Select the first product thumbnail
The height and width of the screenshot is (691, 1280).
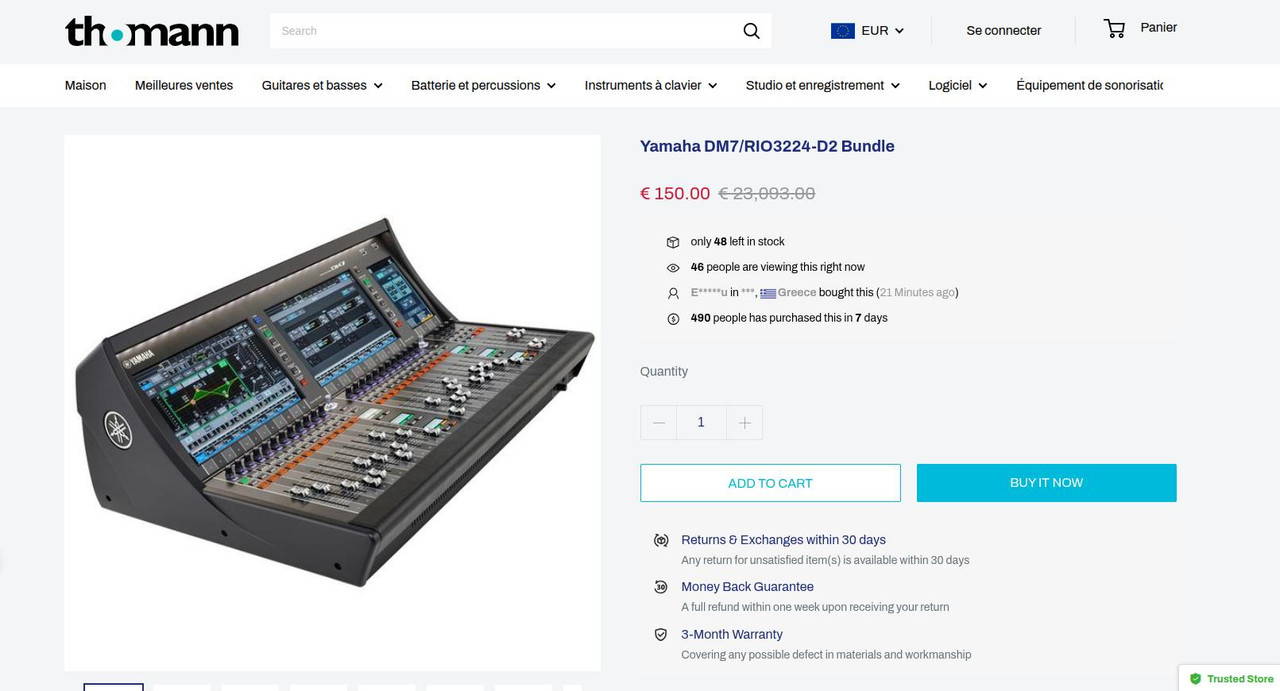[x=113, y=687]
